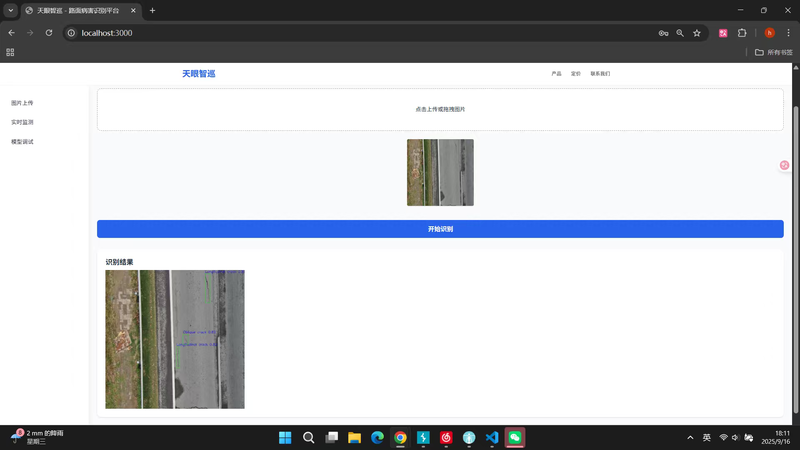Screen dimensions: 800x450
Task: Open the browser zoom magnifier icon
Action: (x=680, y=33)
